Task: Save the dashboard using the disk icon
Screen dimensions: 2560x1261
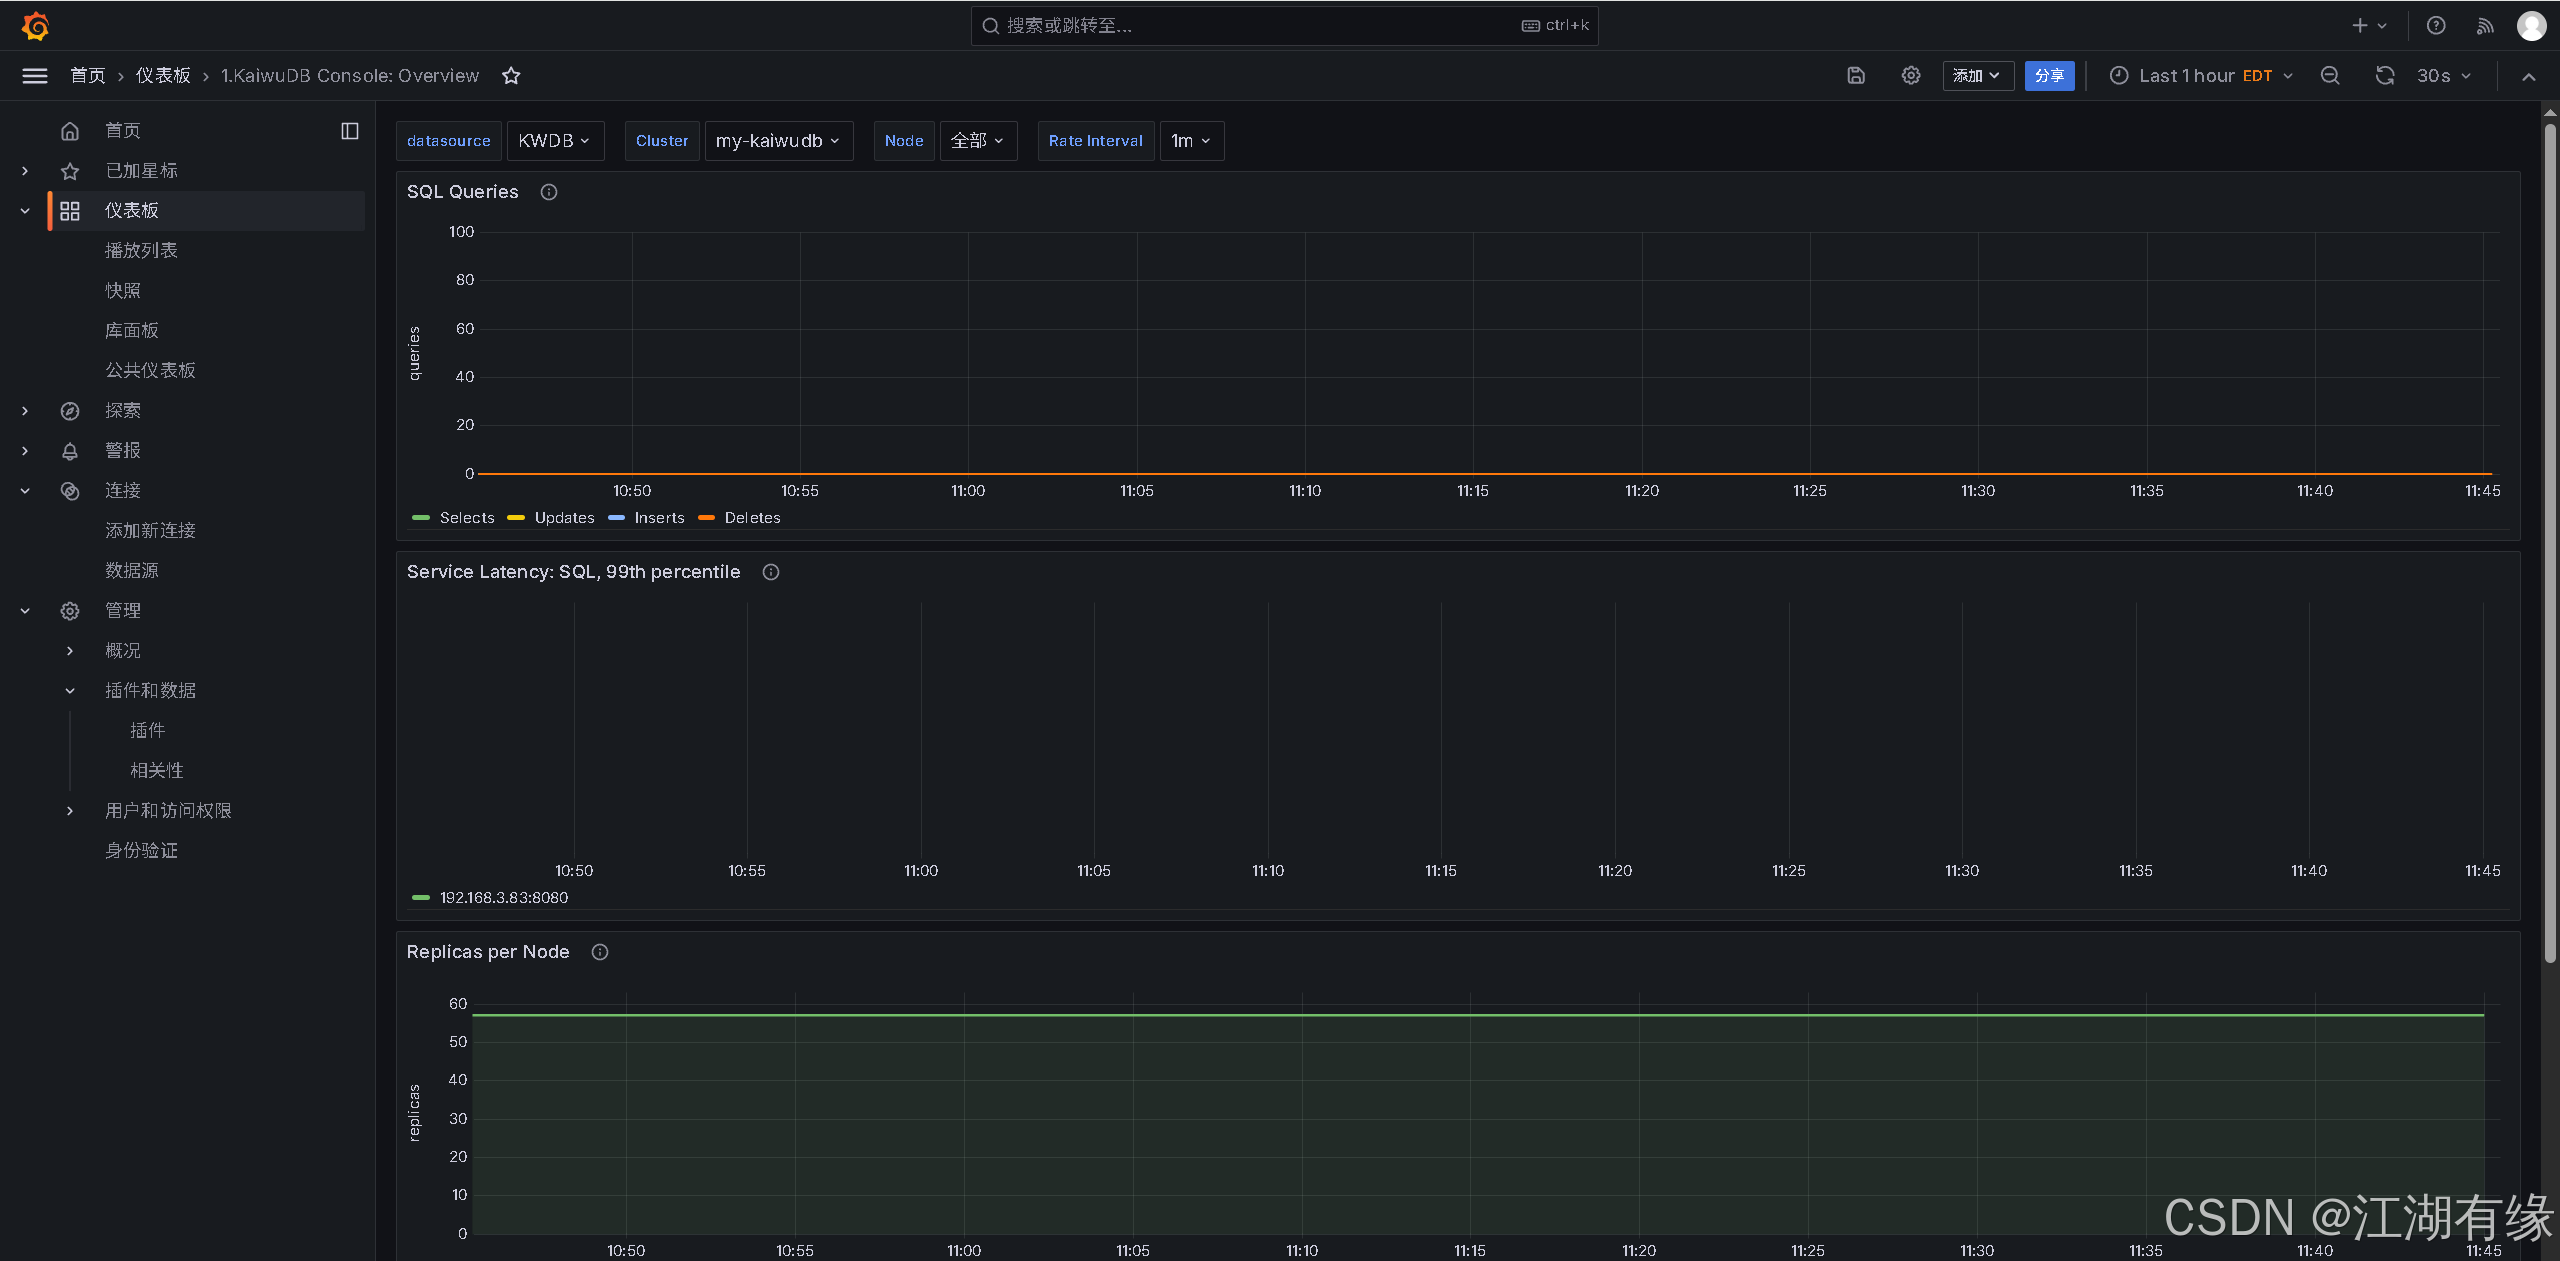Action: (1856, 76)
